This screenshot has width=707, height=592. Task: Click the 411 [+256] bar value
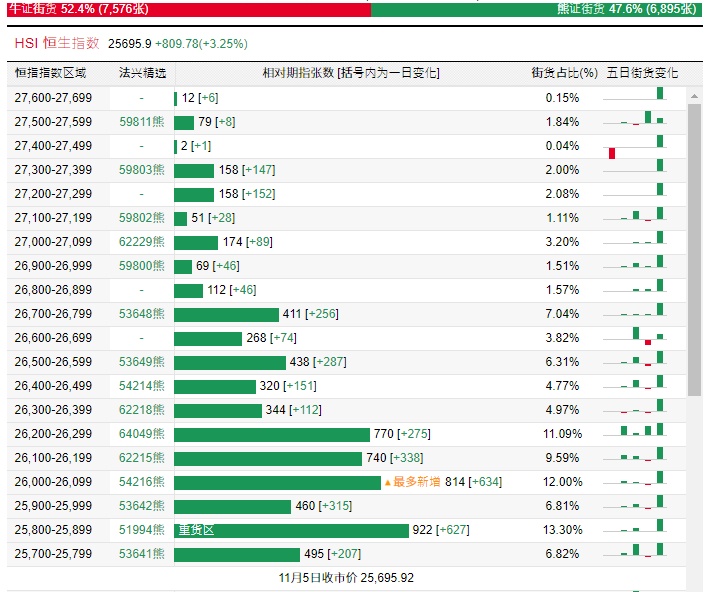coord(311,314)
